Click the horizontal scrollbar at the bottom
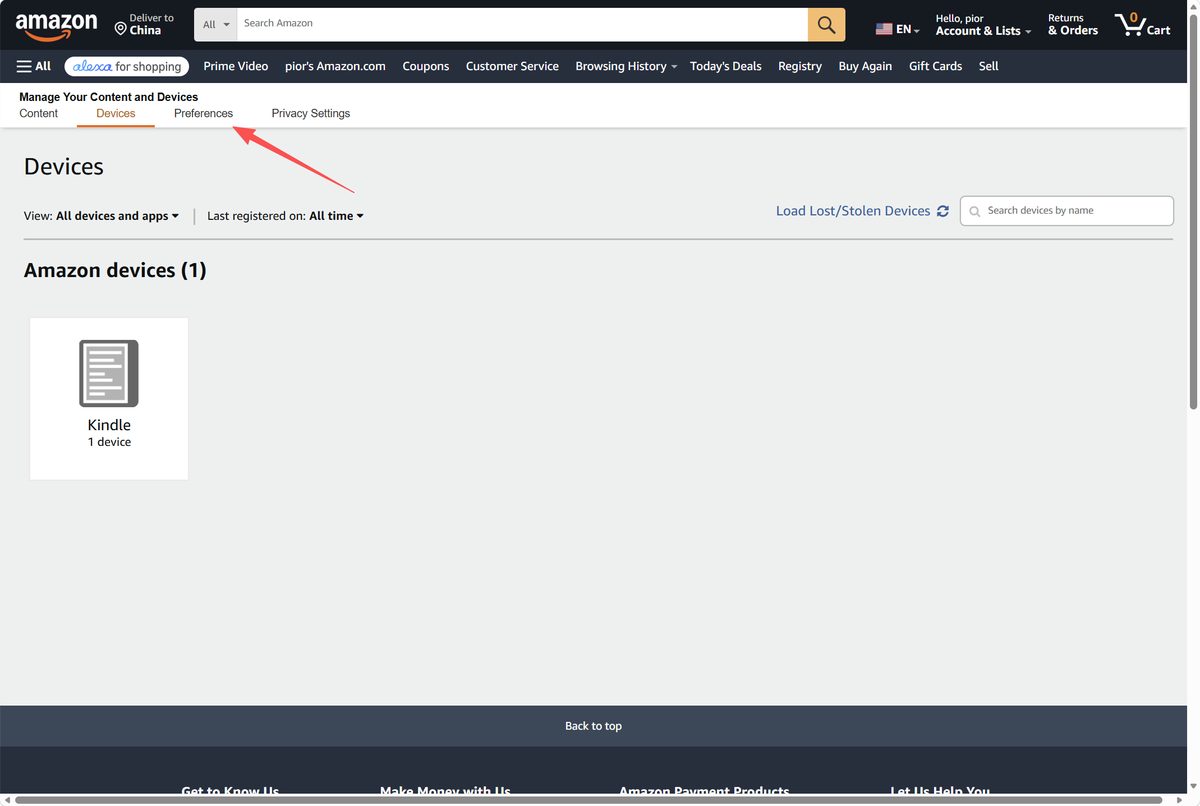Image resolution: width=1200 pixels, height=806 pixels. (590, 800)
